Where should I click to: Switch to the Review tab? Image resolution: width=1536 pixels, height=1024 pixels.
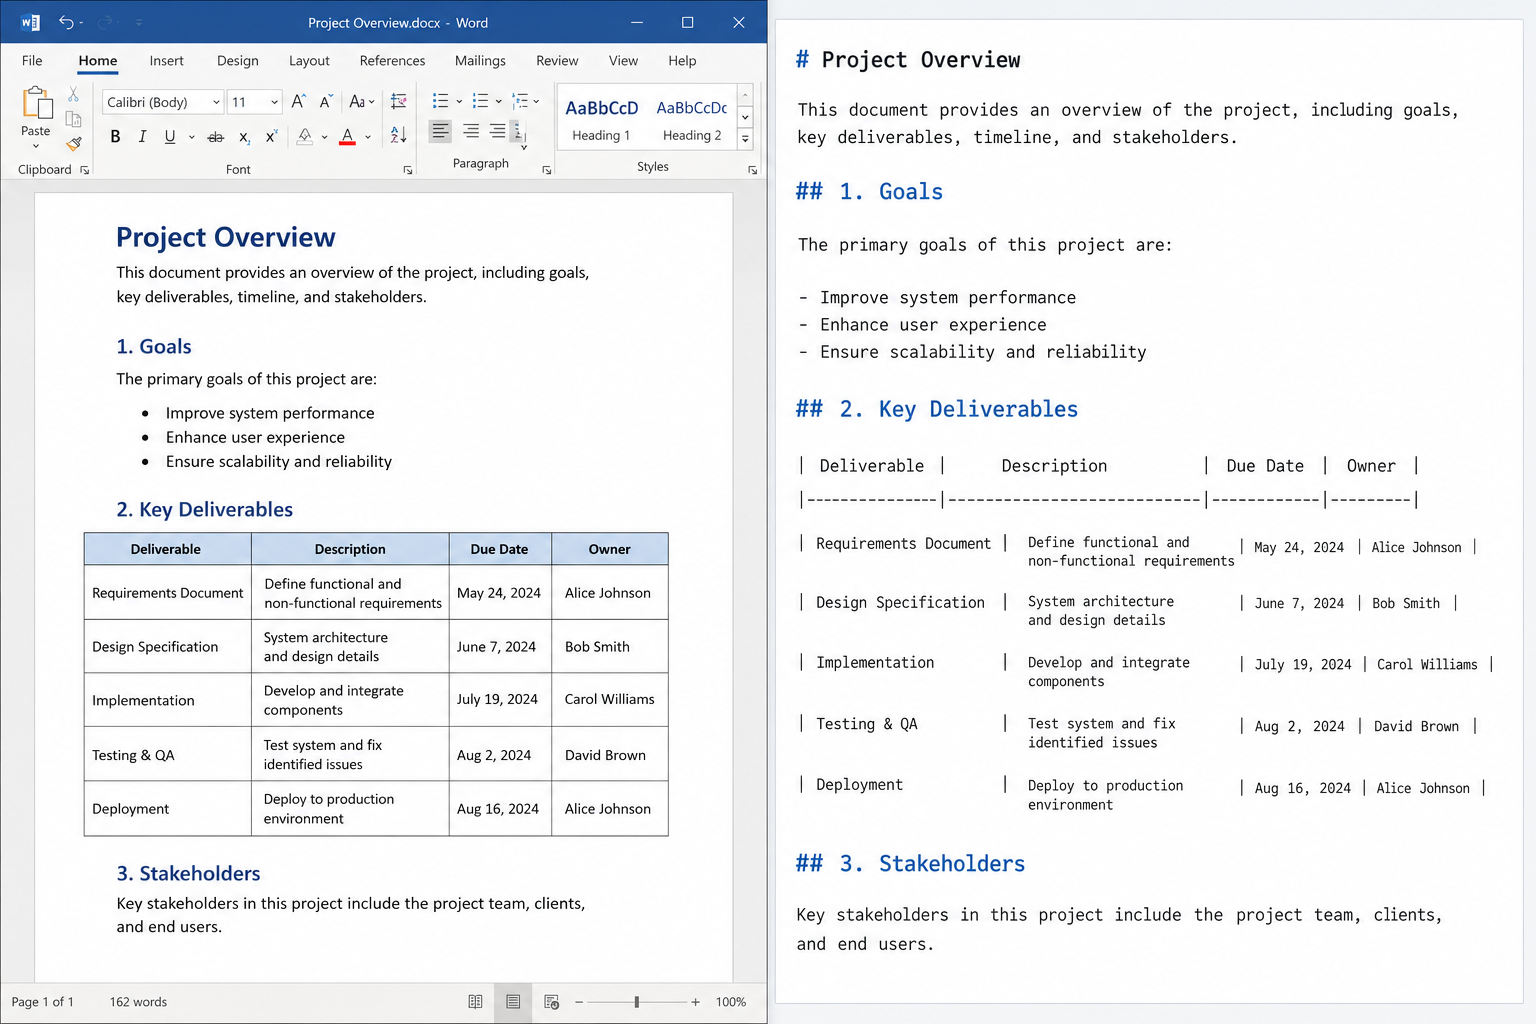pos(557,61)
